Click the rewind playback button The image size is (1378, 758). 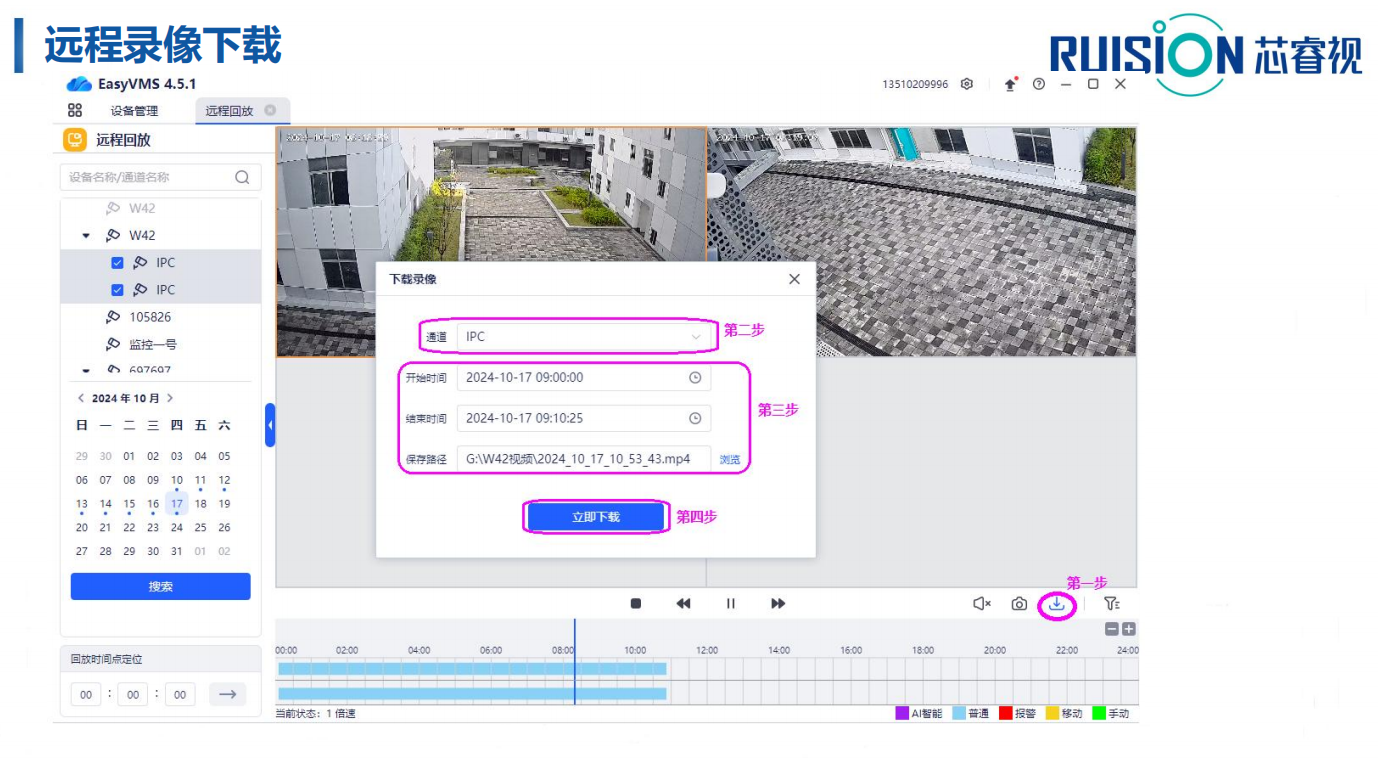pos(683,604)
